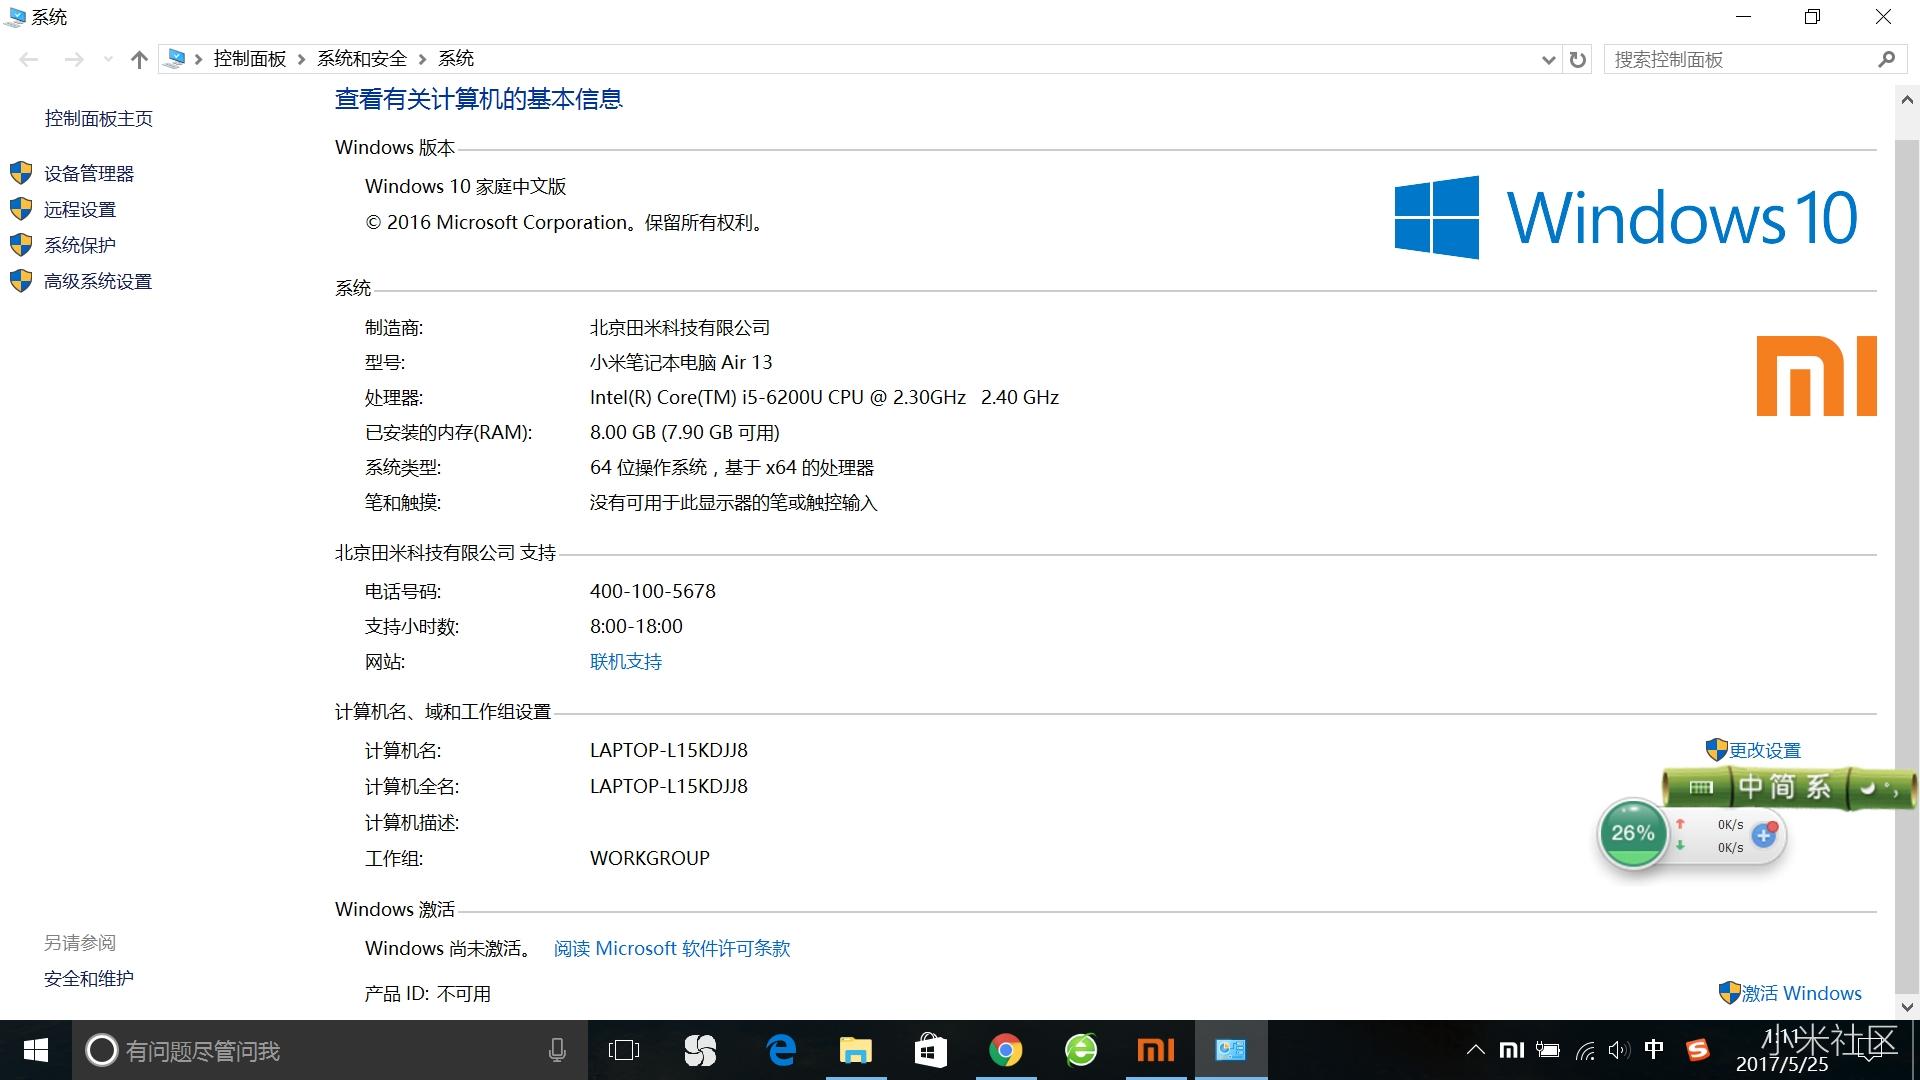
Task: Launch Google Chrome from taskbar
Action: [1006, 1050]
